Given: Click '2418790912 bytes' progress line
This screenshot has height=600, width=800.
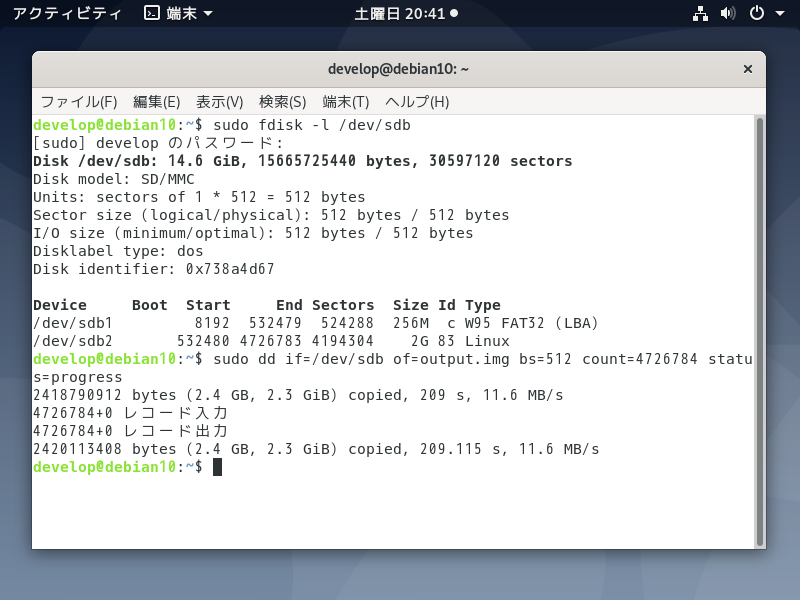Looking at the screenshot, I should tap(298, 395).
